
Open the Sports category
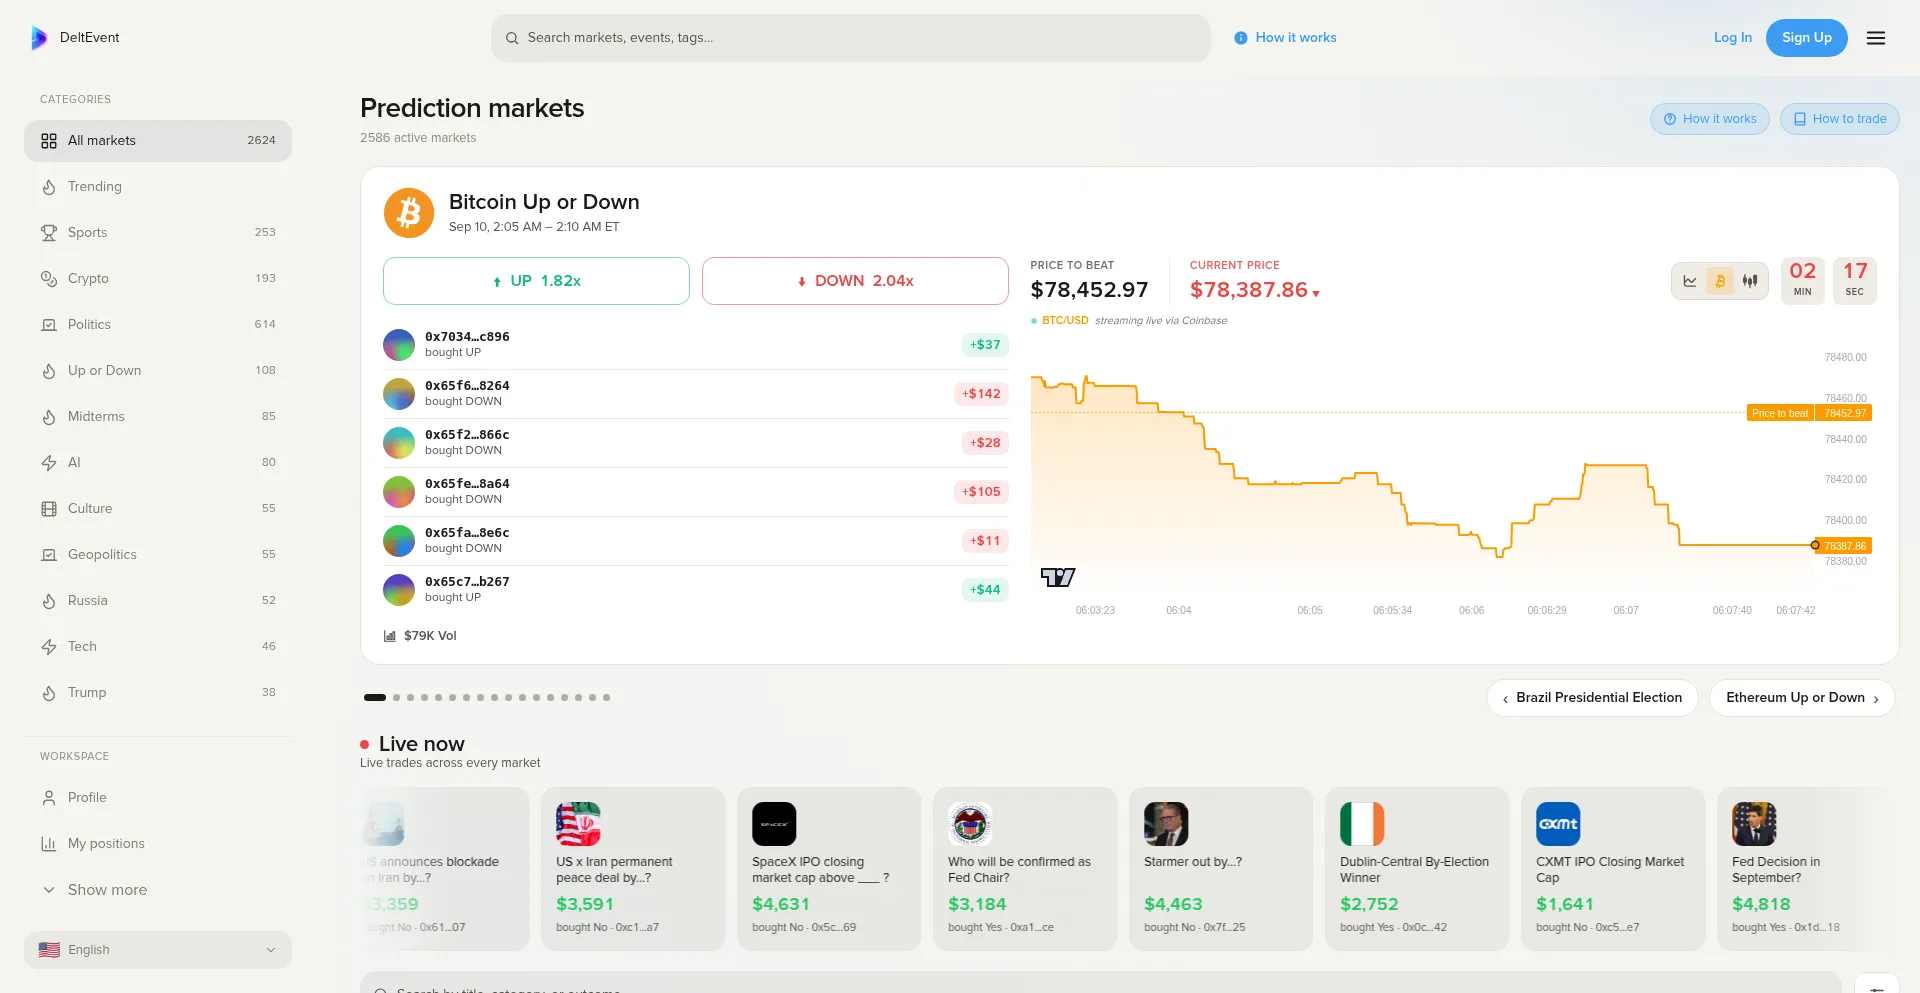click(158, 233)
